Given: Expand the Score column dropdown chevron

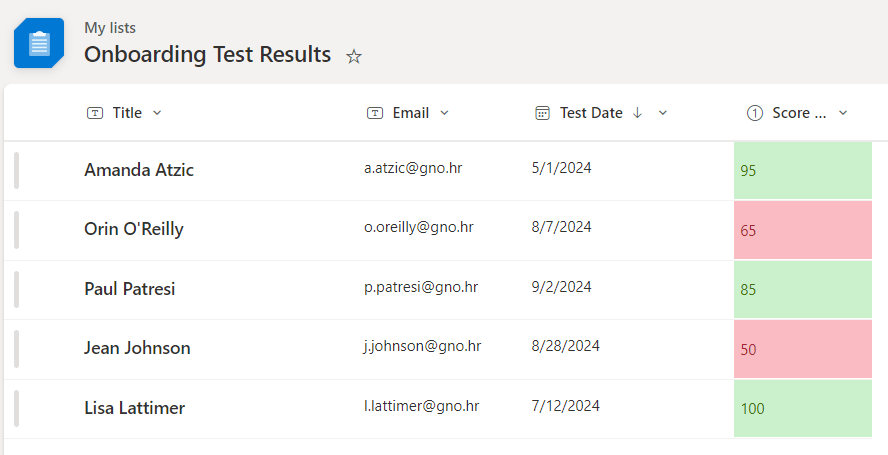Looking at the screenshot, I should pyautogui.click(x=842, y=113).
